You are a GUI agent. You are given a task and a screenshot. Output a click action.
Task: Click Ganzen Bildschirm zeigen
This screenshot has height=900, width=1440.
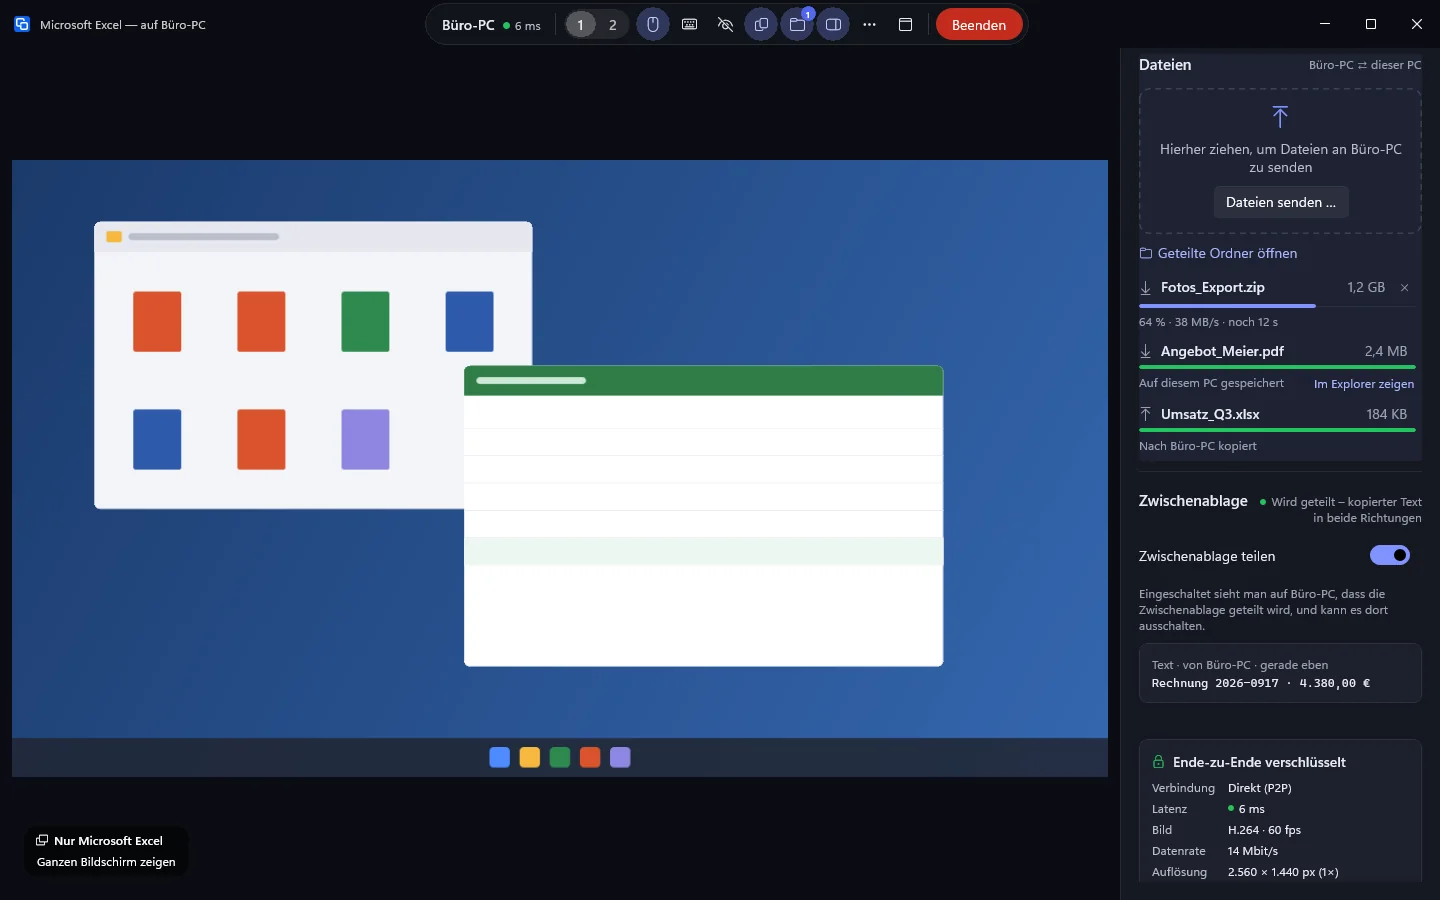[x=106, y=862]
